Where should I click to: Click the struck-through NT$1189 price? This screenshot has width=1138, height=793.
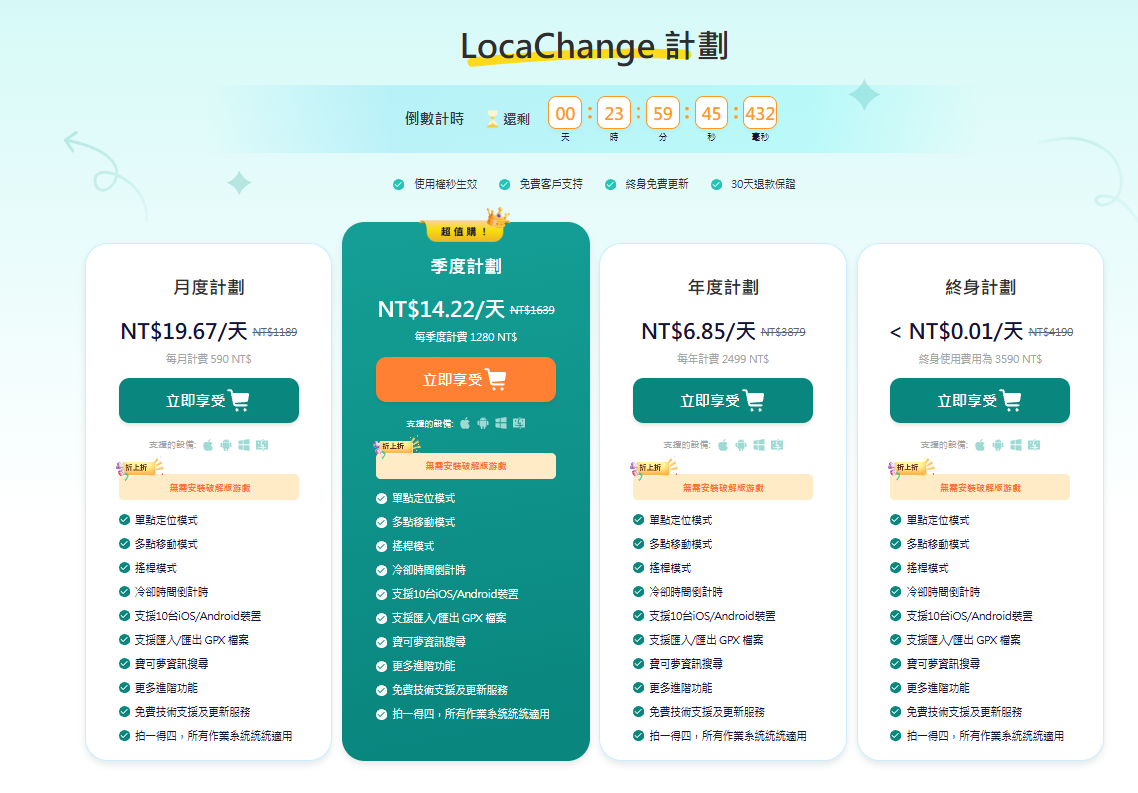point(275,332)
